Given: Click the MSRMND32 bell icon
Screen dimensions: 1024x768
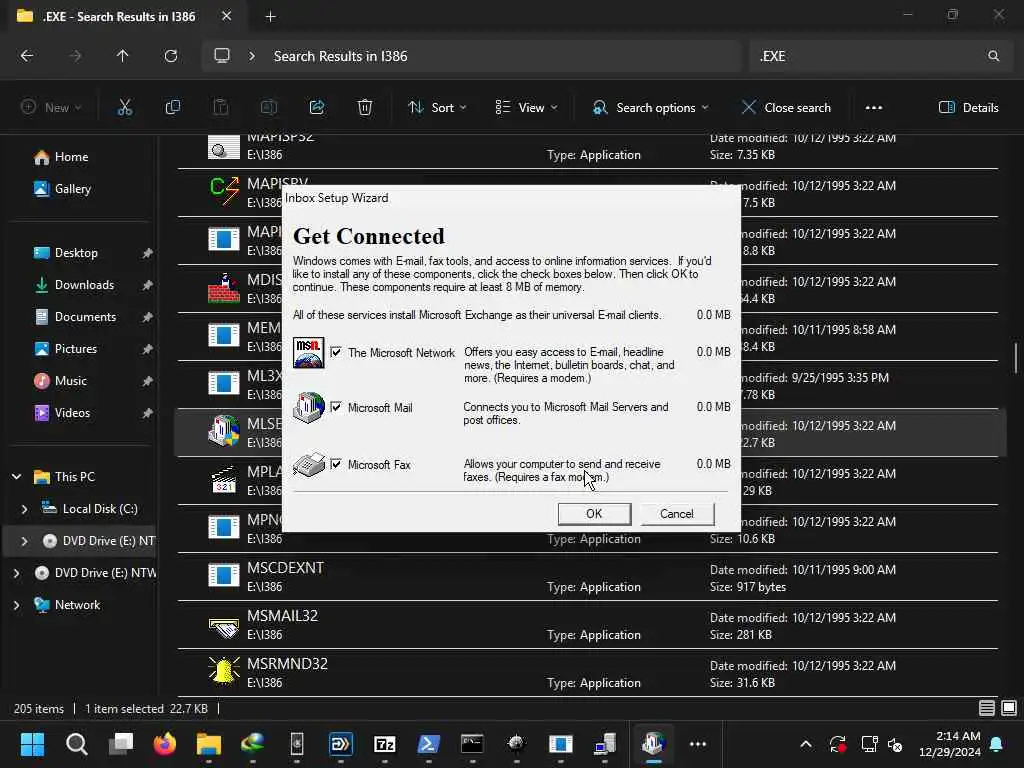Looking at the screenshot, I should 224,671.
